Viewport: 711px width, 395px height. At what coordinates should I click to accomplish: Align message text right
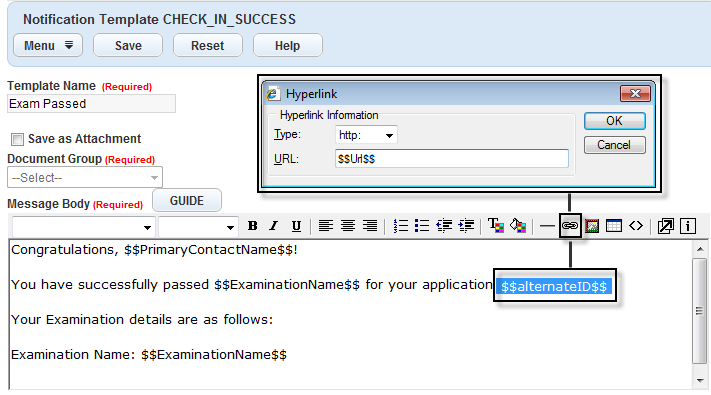coord(370,225)
